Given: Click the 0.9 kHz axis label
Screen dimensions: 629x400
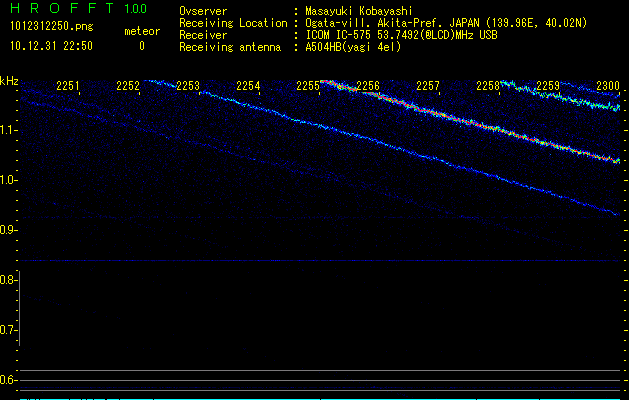Looking at the screenshot, I should (8, 230).
